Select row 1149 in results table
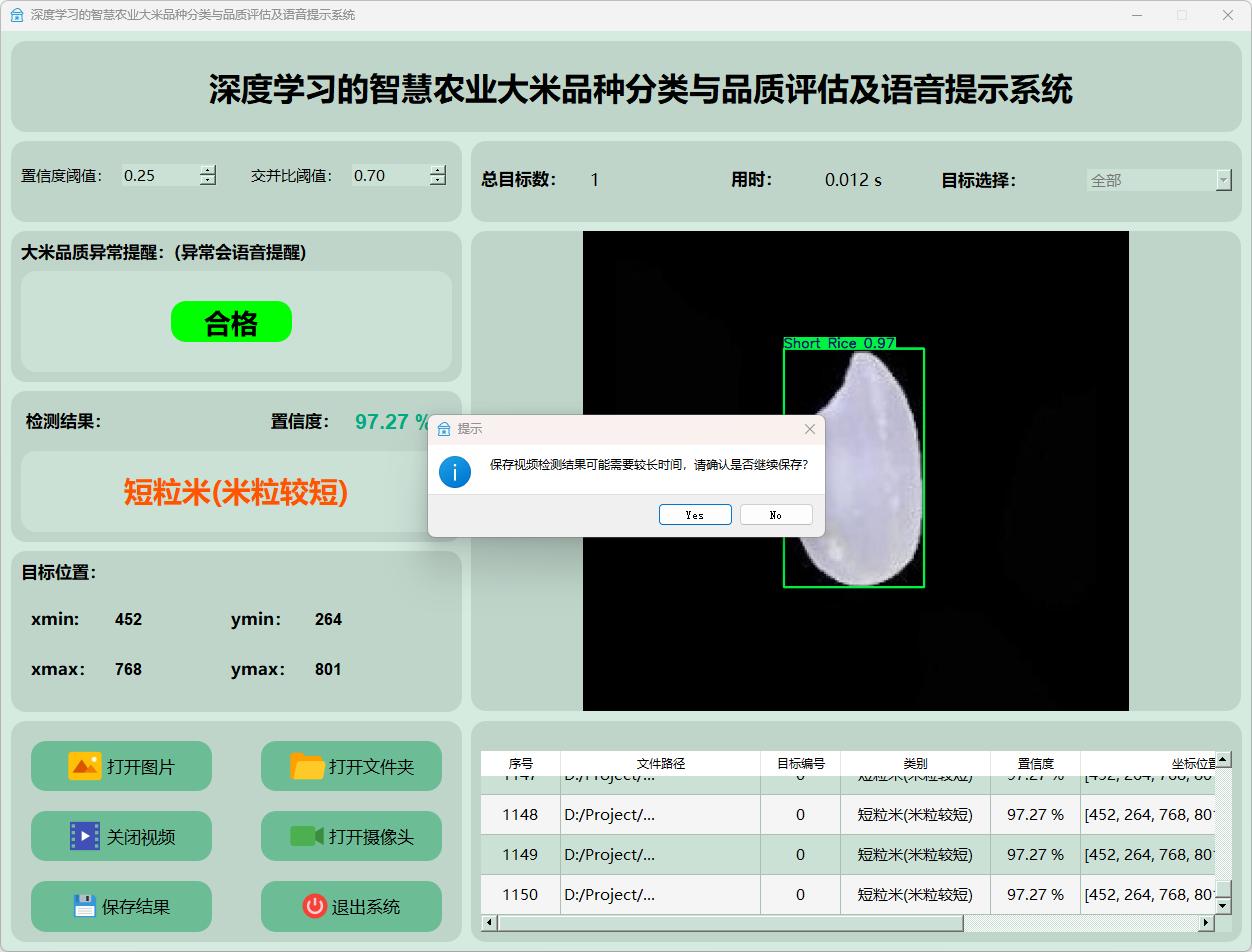The image size is (1252, 952). click(520, 854)
